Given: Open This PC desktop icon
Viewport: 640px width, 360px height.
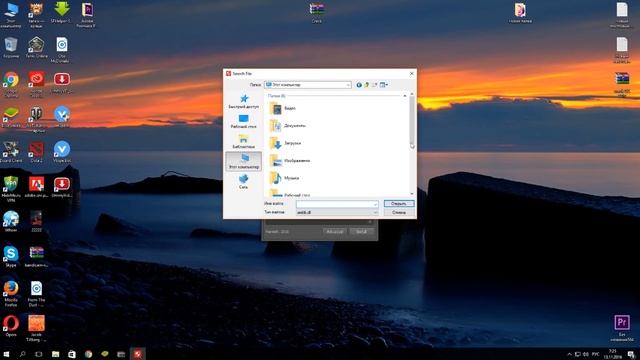Looking at the screenshot, I should pos(11,15).
